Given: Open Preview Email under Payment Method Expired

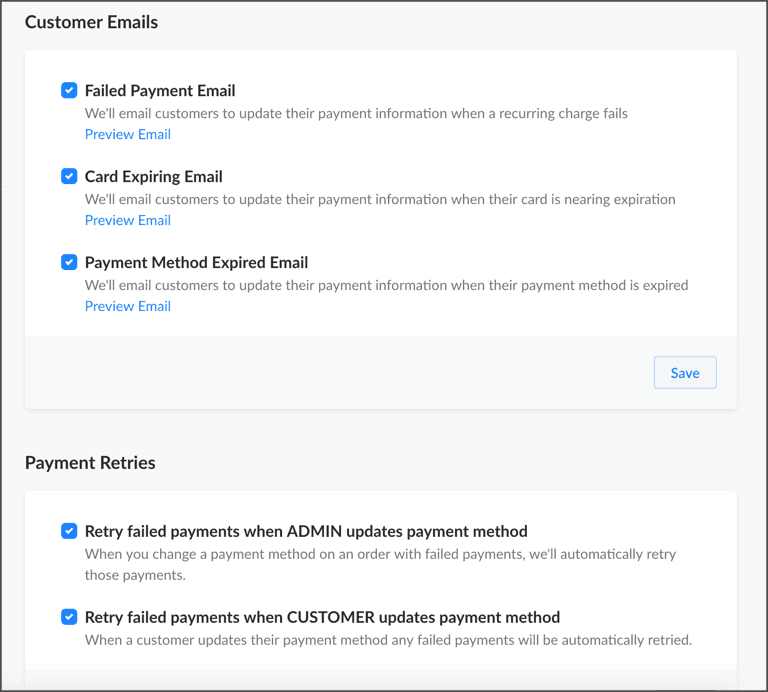Looking at the screenshot, I should 128,306.
